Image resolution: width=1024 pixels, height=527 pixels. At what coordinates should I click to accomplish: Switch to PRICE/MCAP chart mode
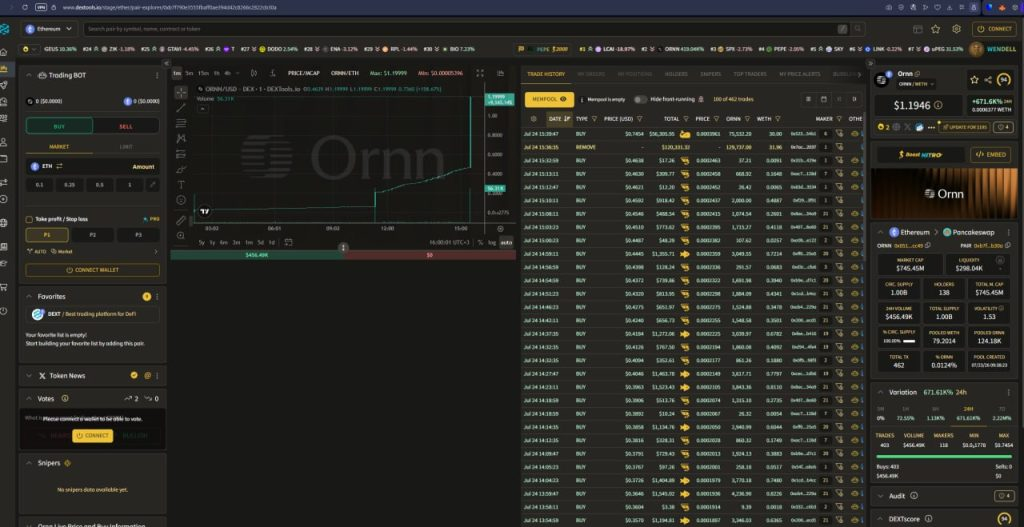(304, 73)
